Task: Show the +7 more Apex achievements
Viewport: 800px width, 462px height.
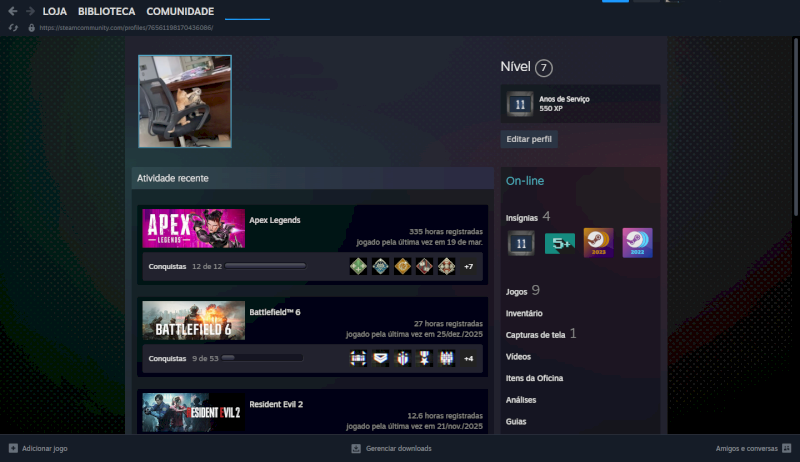Action: pyautogui.click(x=468, y=266)
